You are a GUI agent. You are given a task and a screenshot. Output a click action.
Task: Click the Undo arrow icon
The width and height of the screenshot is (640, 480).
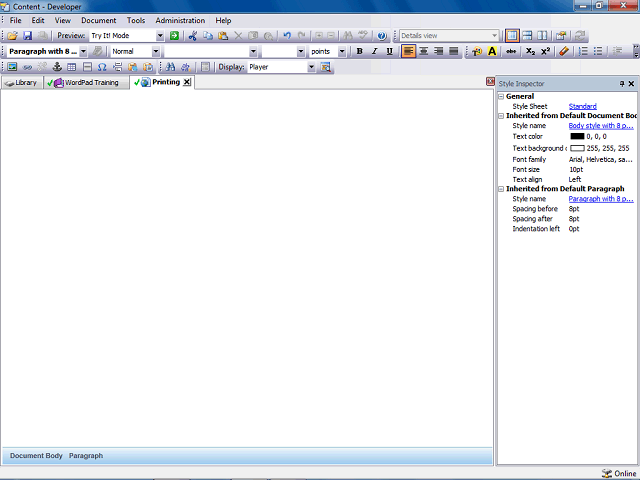(x=287, y=36)
